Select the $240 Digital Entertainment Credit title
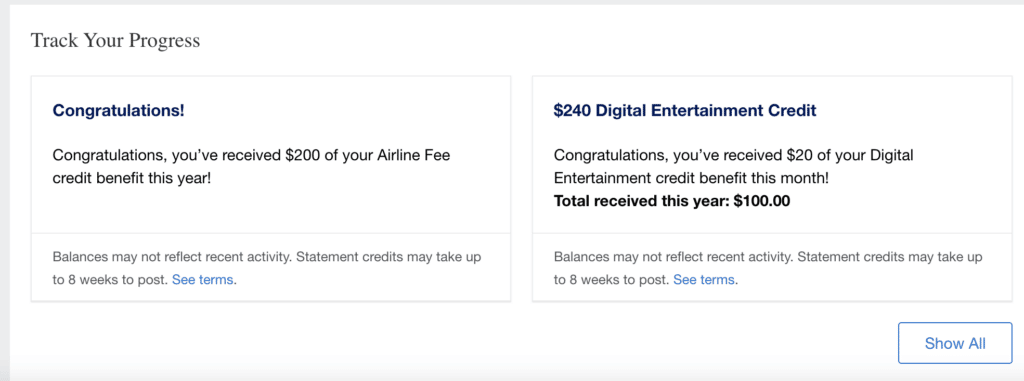This screenshot has height=381, width=1024. click(685, 110)
